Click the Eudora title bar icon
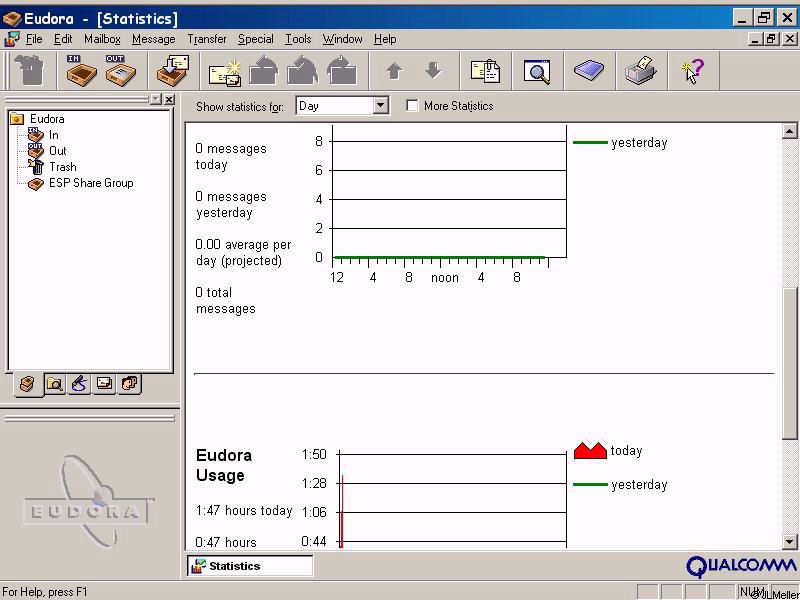Screen dimensions: 800x600 (x=11, y=19)
